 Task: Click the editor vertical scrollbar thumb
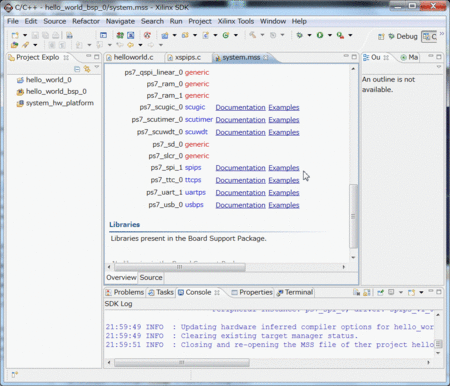[x=353, y=216]
